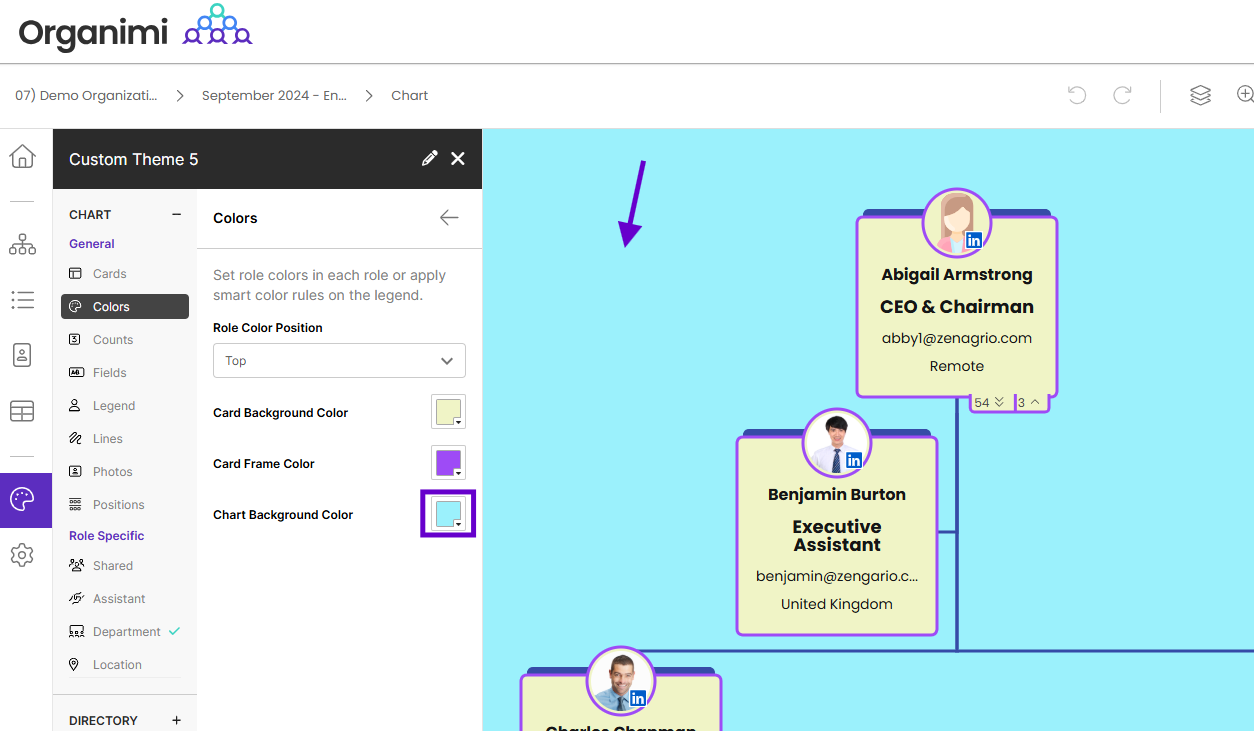1254x731 pixels.
Task: Open the Role Color Position dropdown
Action: tap(339, 361)
